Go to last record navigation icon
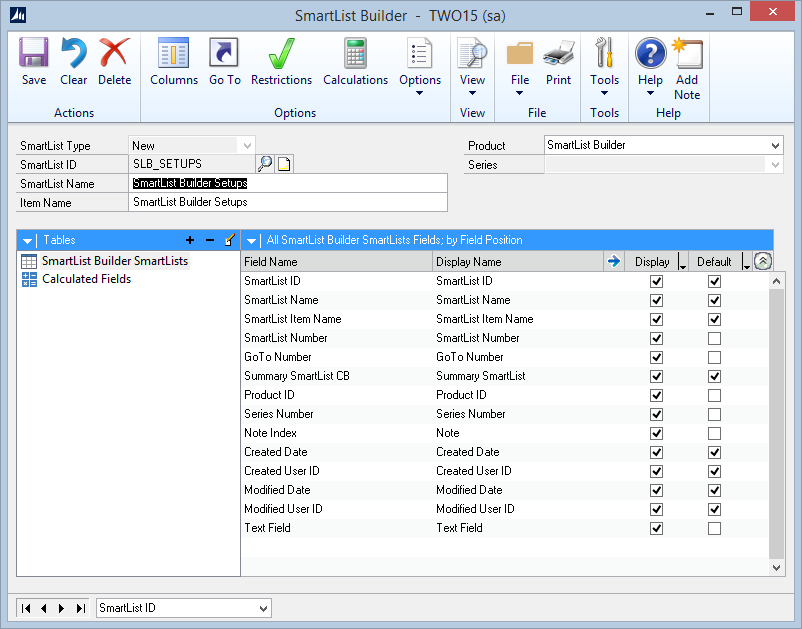802x629 pixels. pyautogui.click(x=80, y=608)
